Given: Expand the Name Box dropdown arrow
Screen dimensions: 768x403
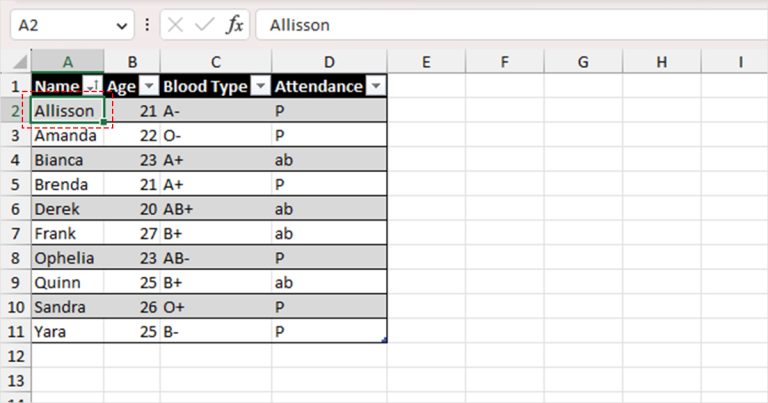Looking at the screenshot, I should click(121, 25).
